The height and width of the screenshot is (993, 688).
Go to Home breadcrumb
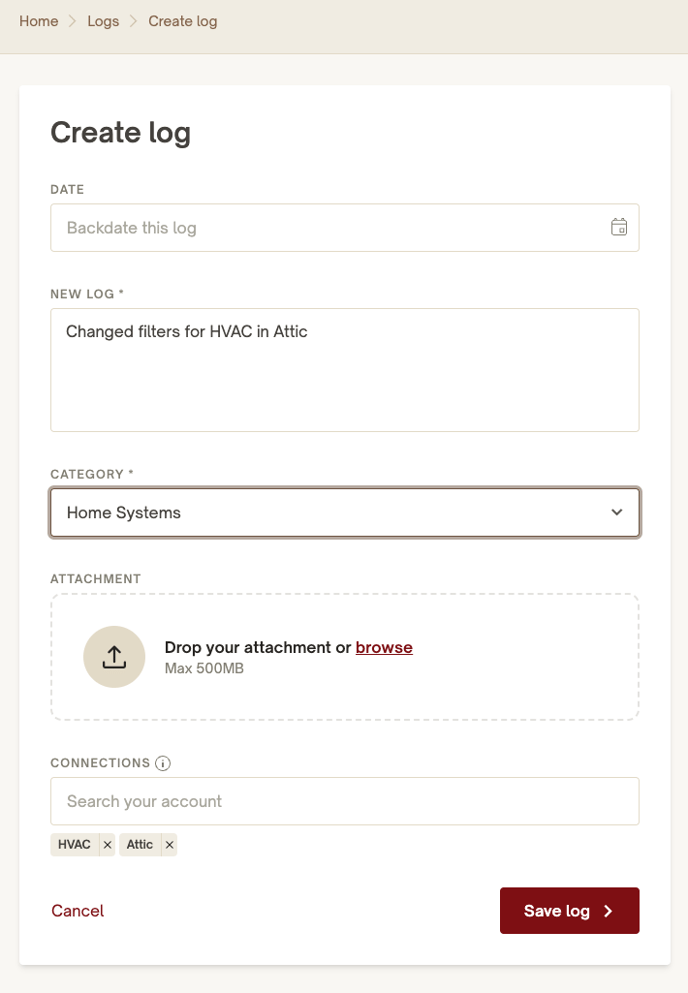point(39,21)
